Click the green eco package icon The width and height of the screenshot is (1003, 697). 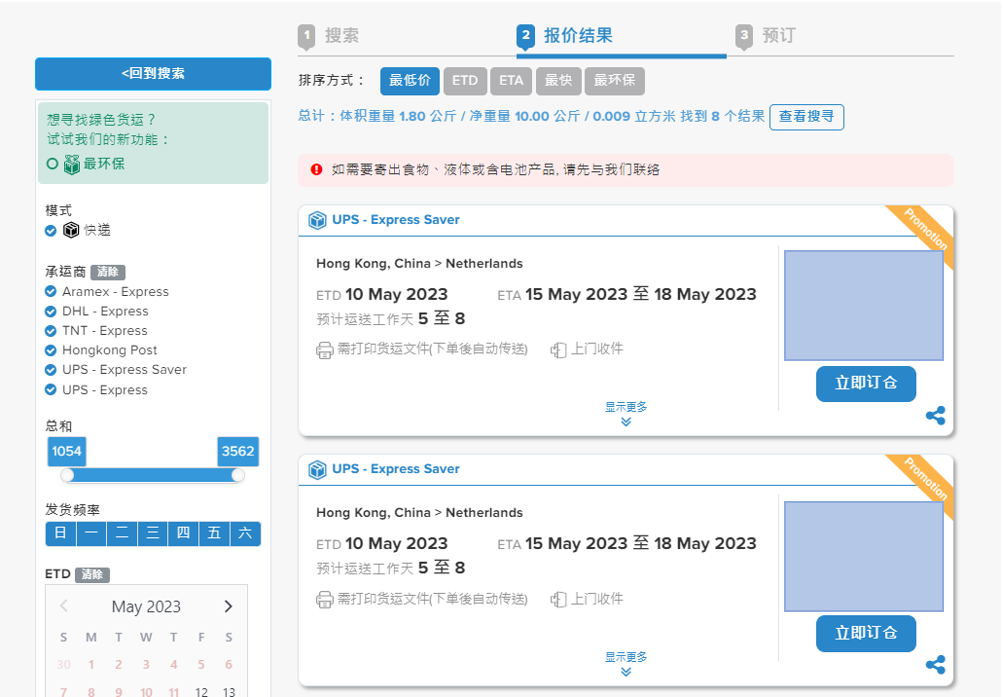72,164
